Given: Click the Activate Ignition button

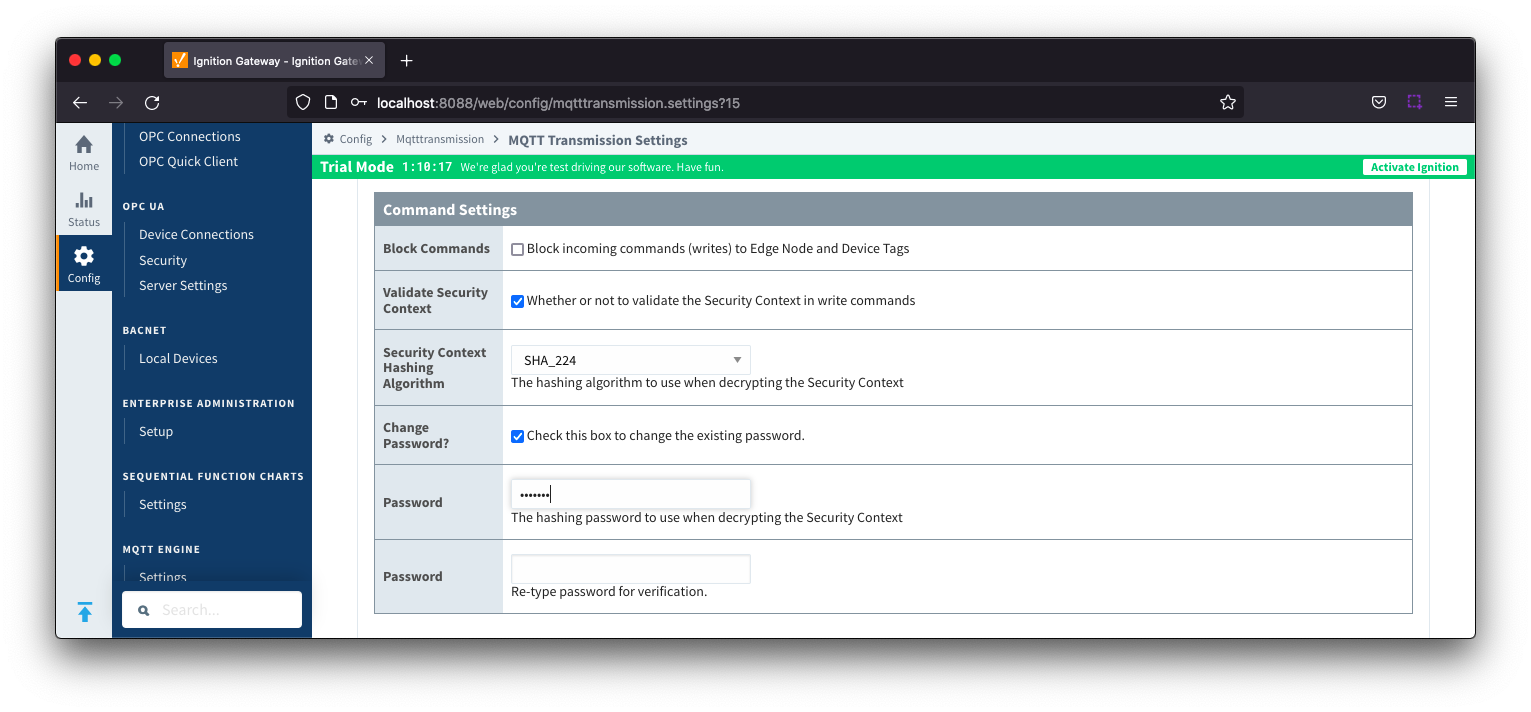Looking at the screenshot, I should pyautogui.click(x=1415, y=167).
